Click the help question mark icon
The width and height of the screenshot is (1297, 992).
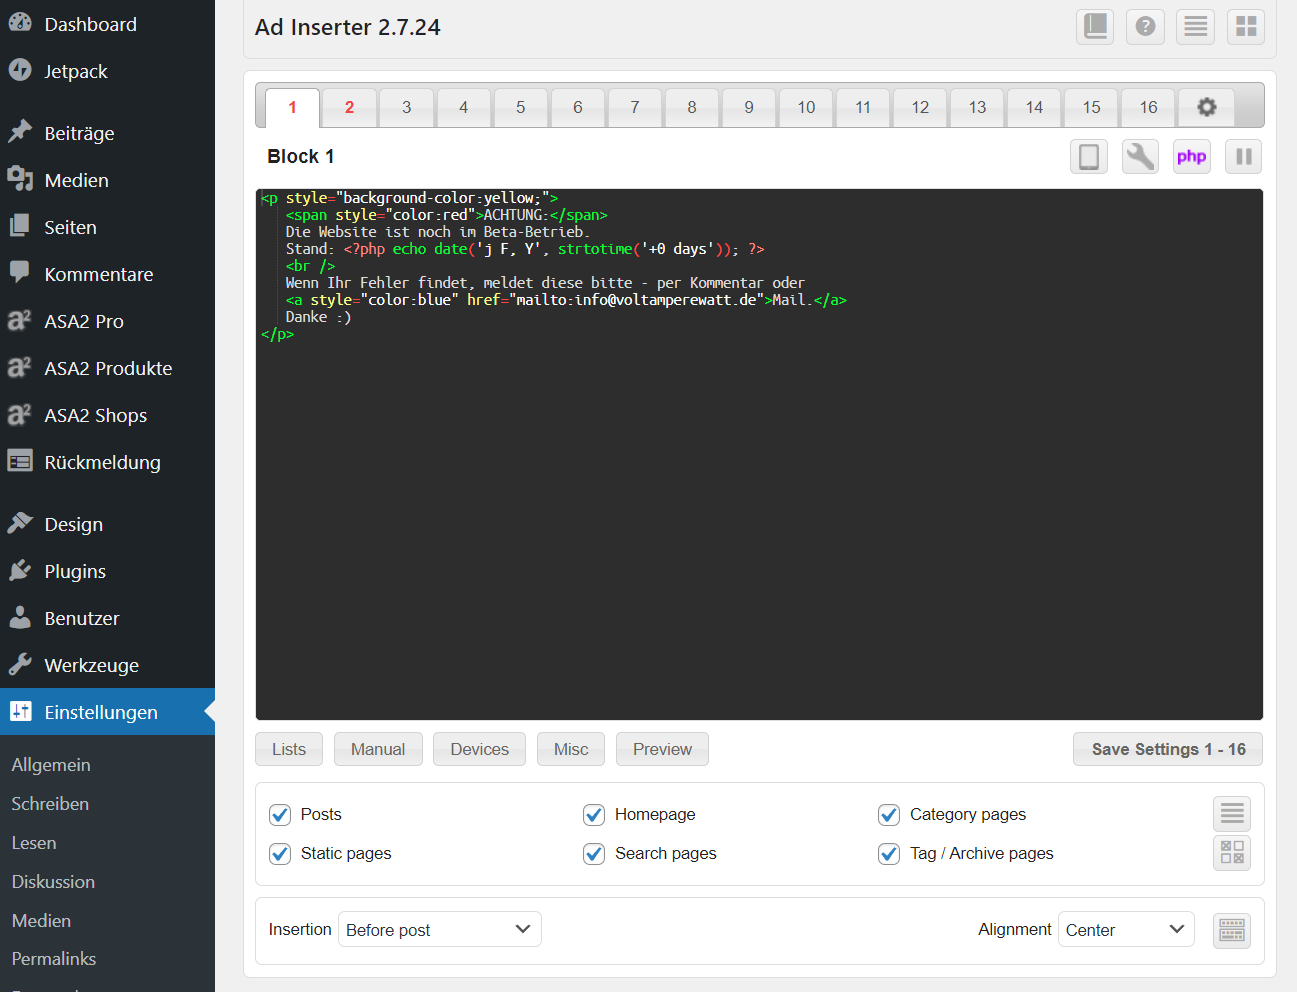coord(1145,27)
